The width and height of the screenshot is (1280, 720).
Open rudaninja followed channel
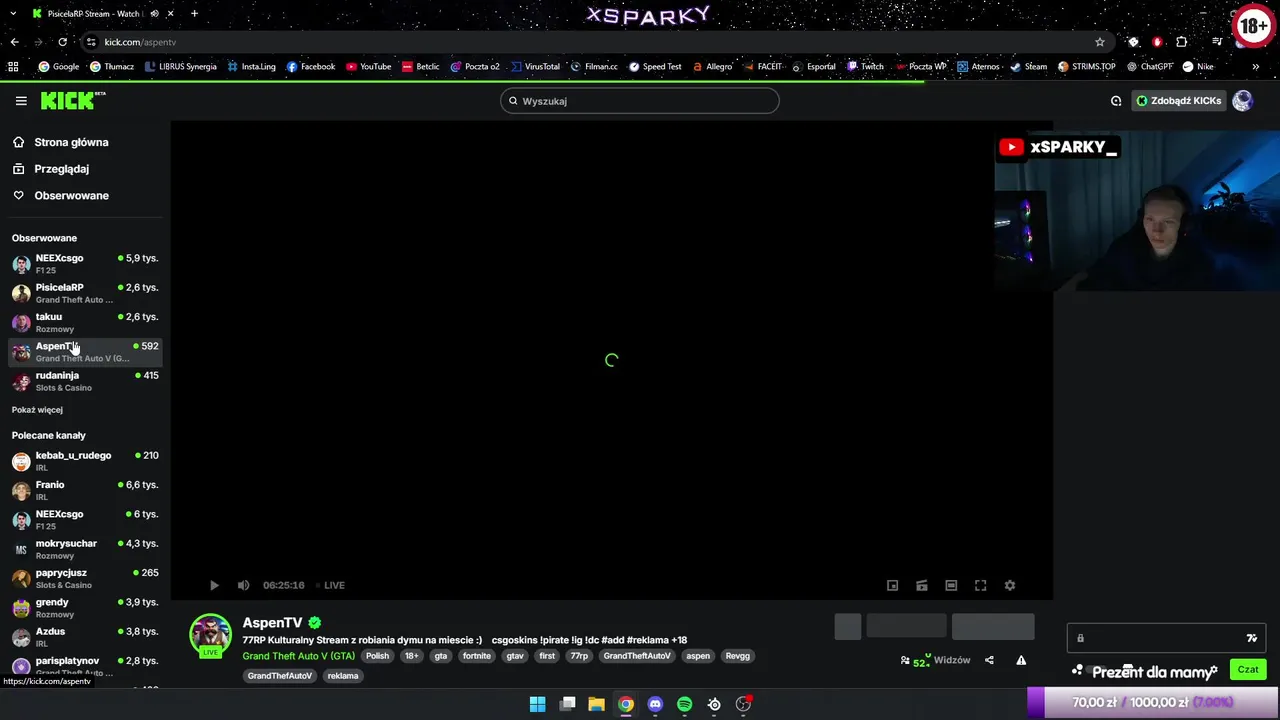[85, 381]
